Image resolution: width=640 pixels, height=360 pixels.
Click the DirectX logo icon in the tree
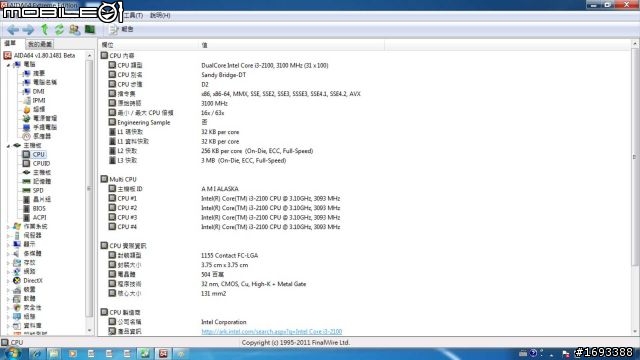point(17,281)
